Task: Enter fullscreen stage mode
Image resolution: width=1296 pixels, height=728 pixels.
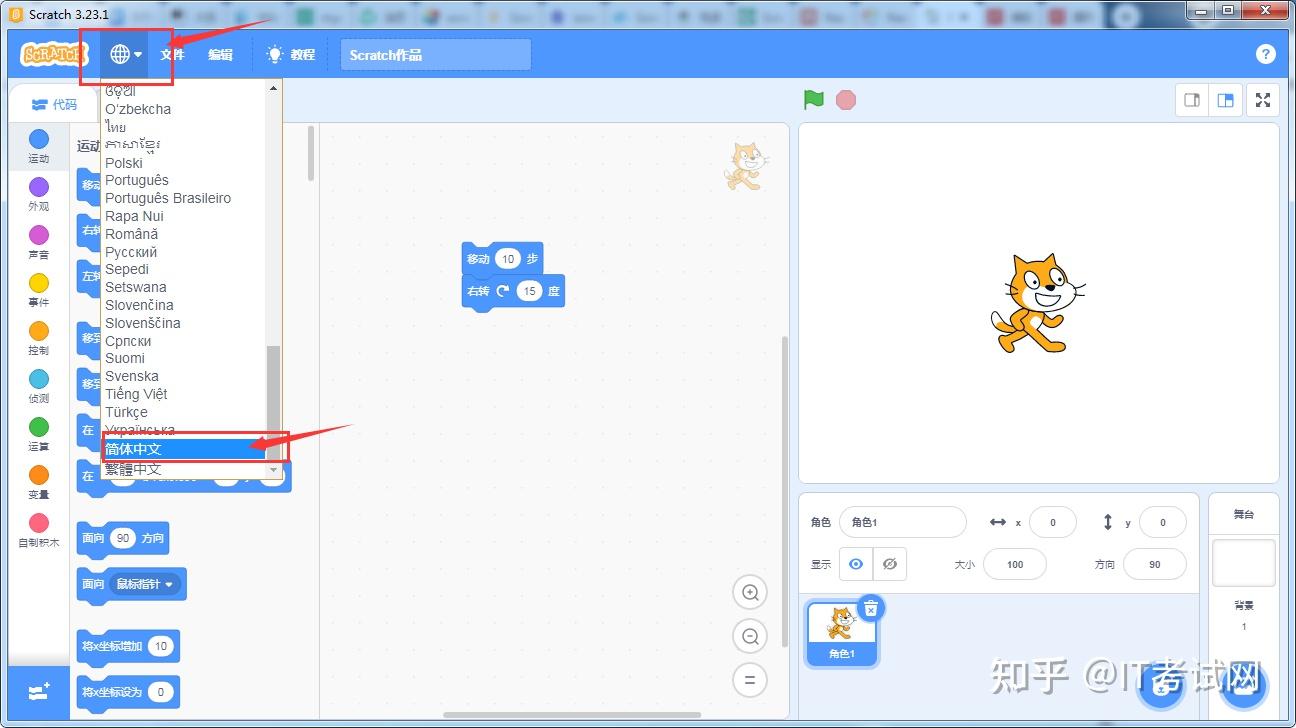Action: [1263, 100]
